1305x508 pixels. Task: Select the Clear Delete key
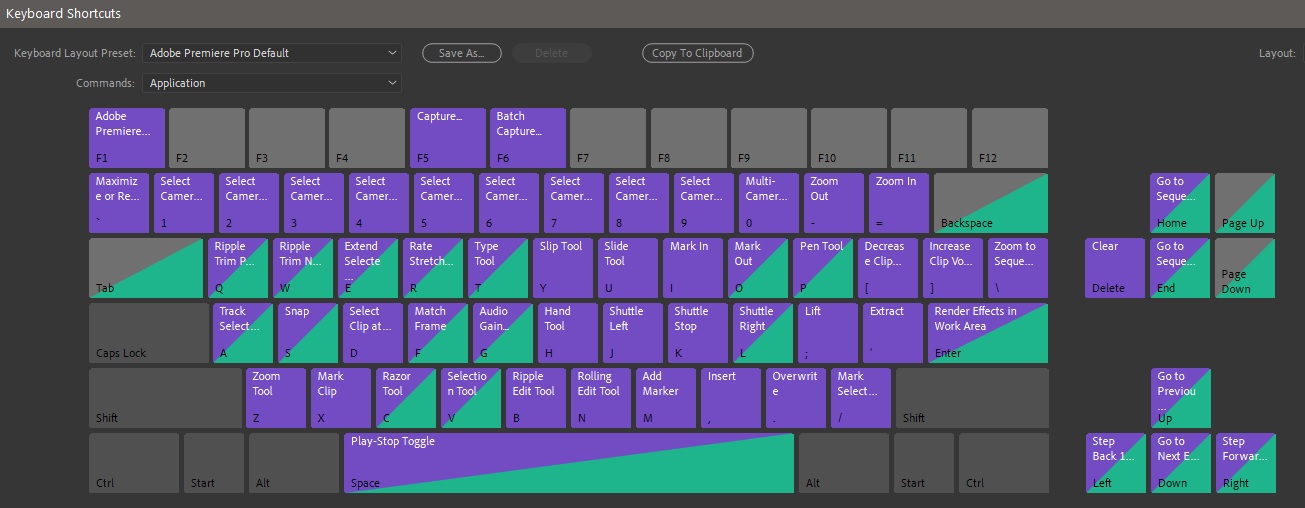pos(1114,267)
